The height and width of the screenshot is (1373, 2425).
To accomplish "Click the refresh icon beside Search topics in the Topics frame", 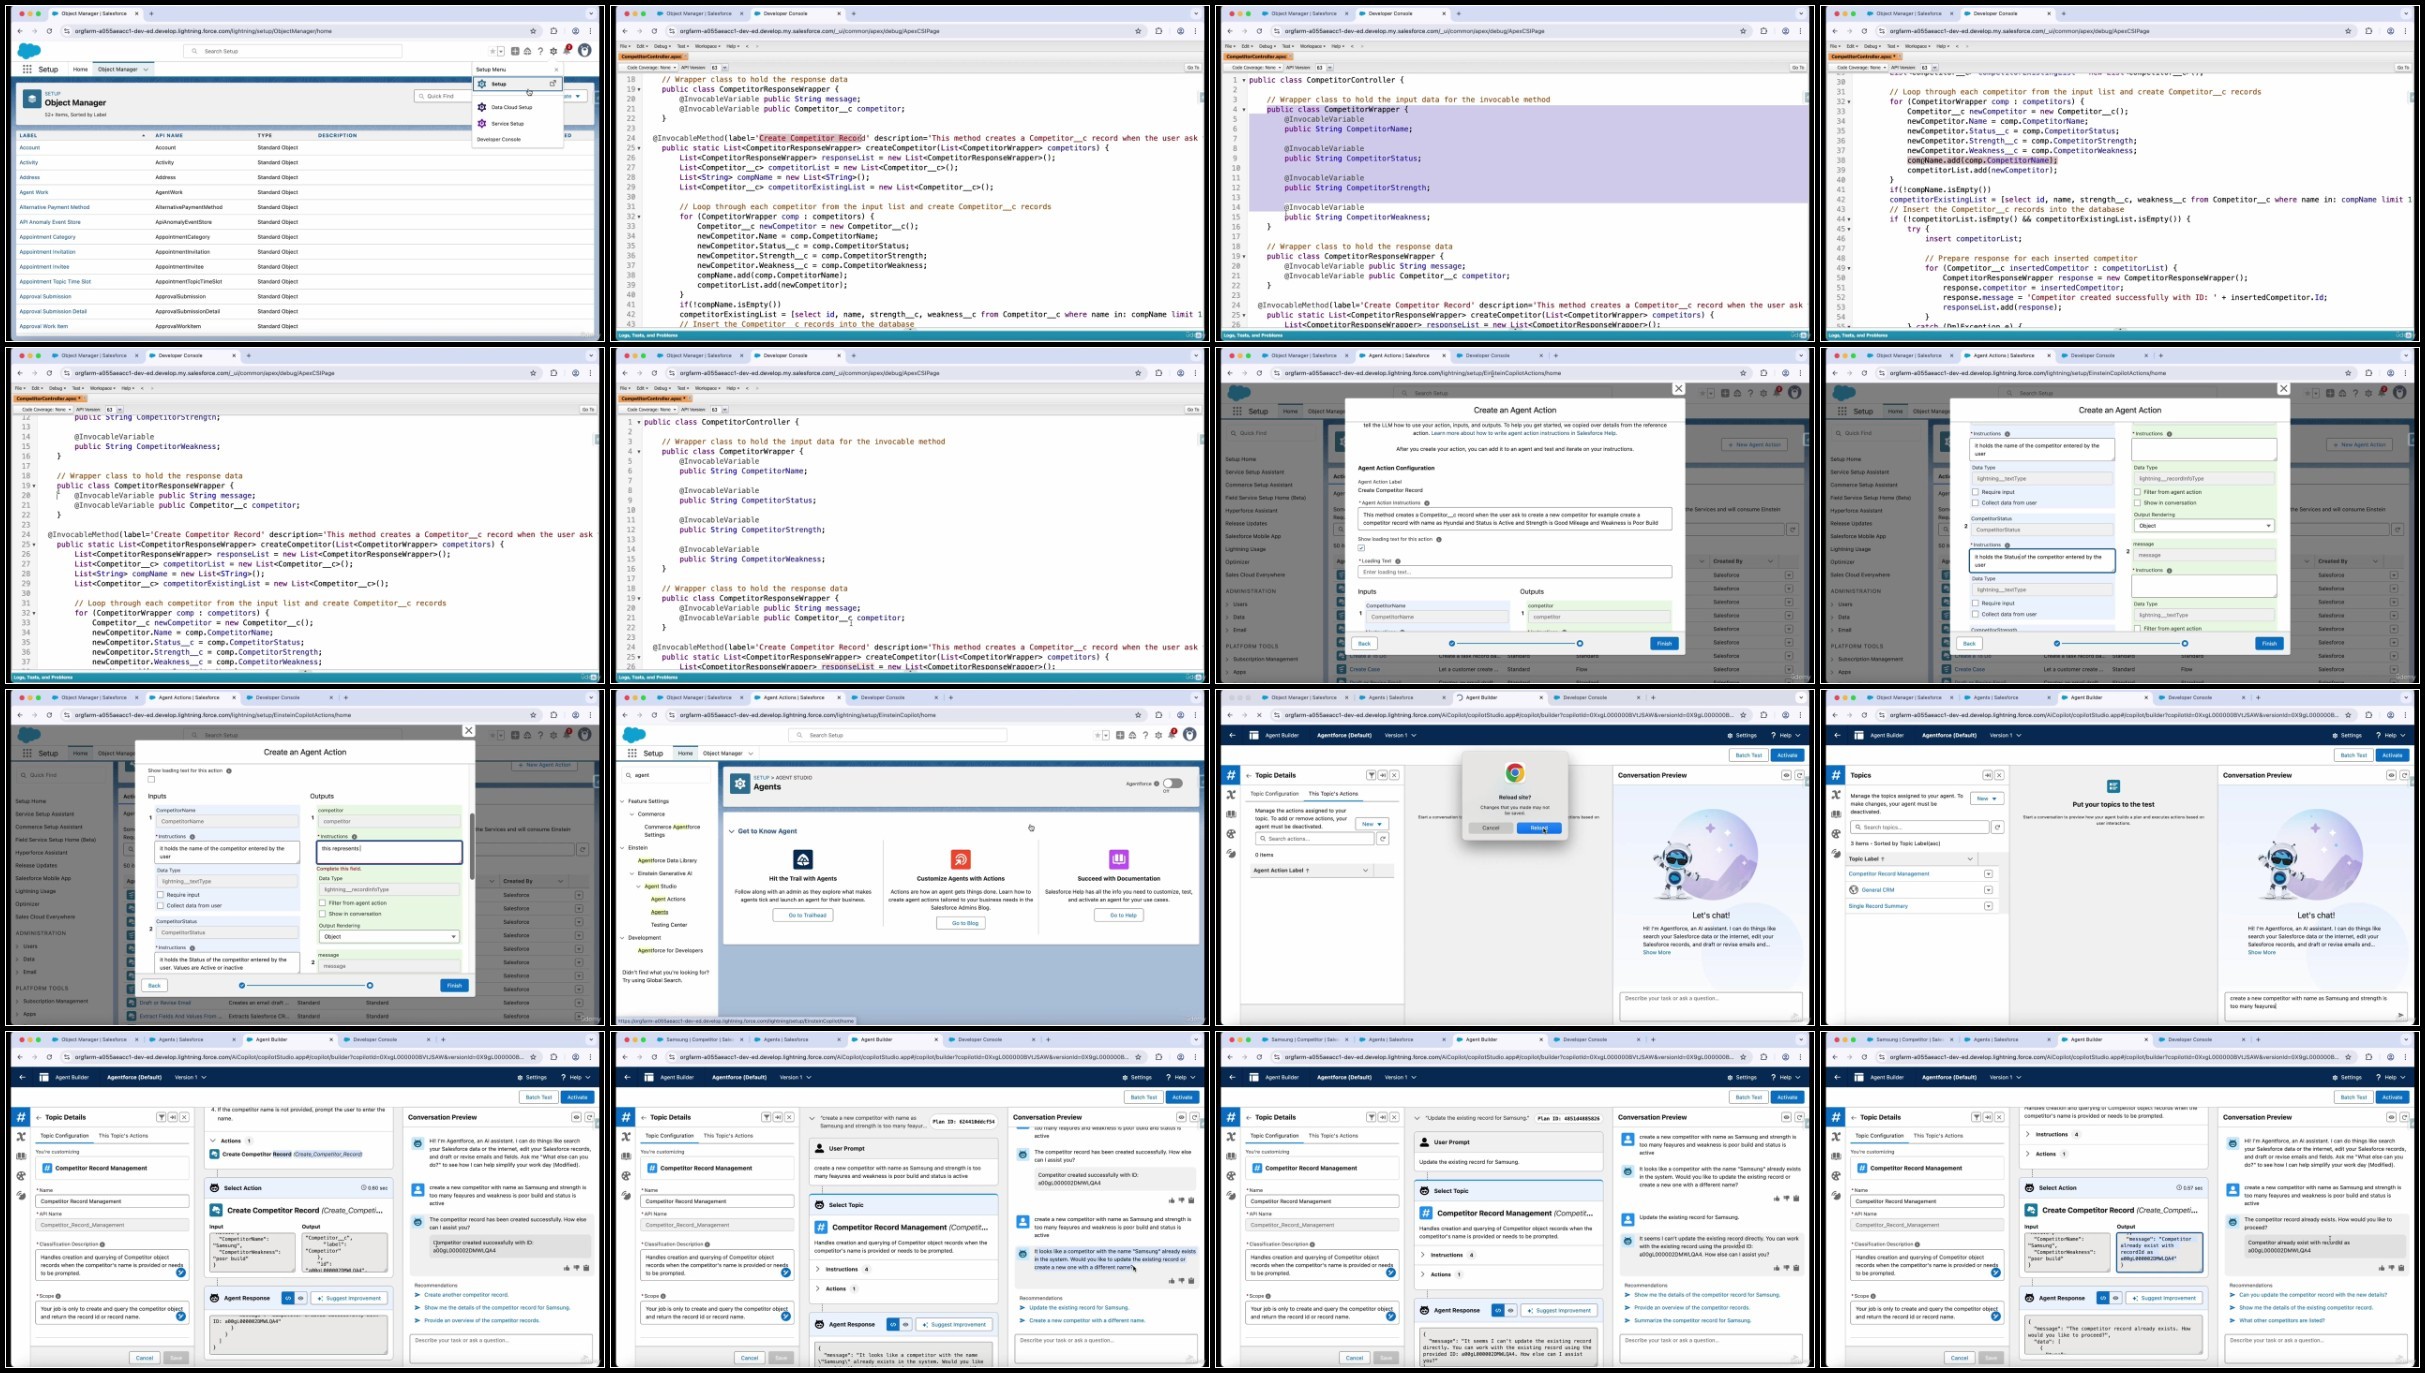I will click(x=1998, y=827).
